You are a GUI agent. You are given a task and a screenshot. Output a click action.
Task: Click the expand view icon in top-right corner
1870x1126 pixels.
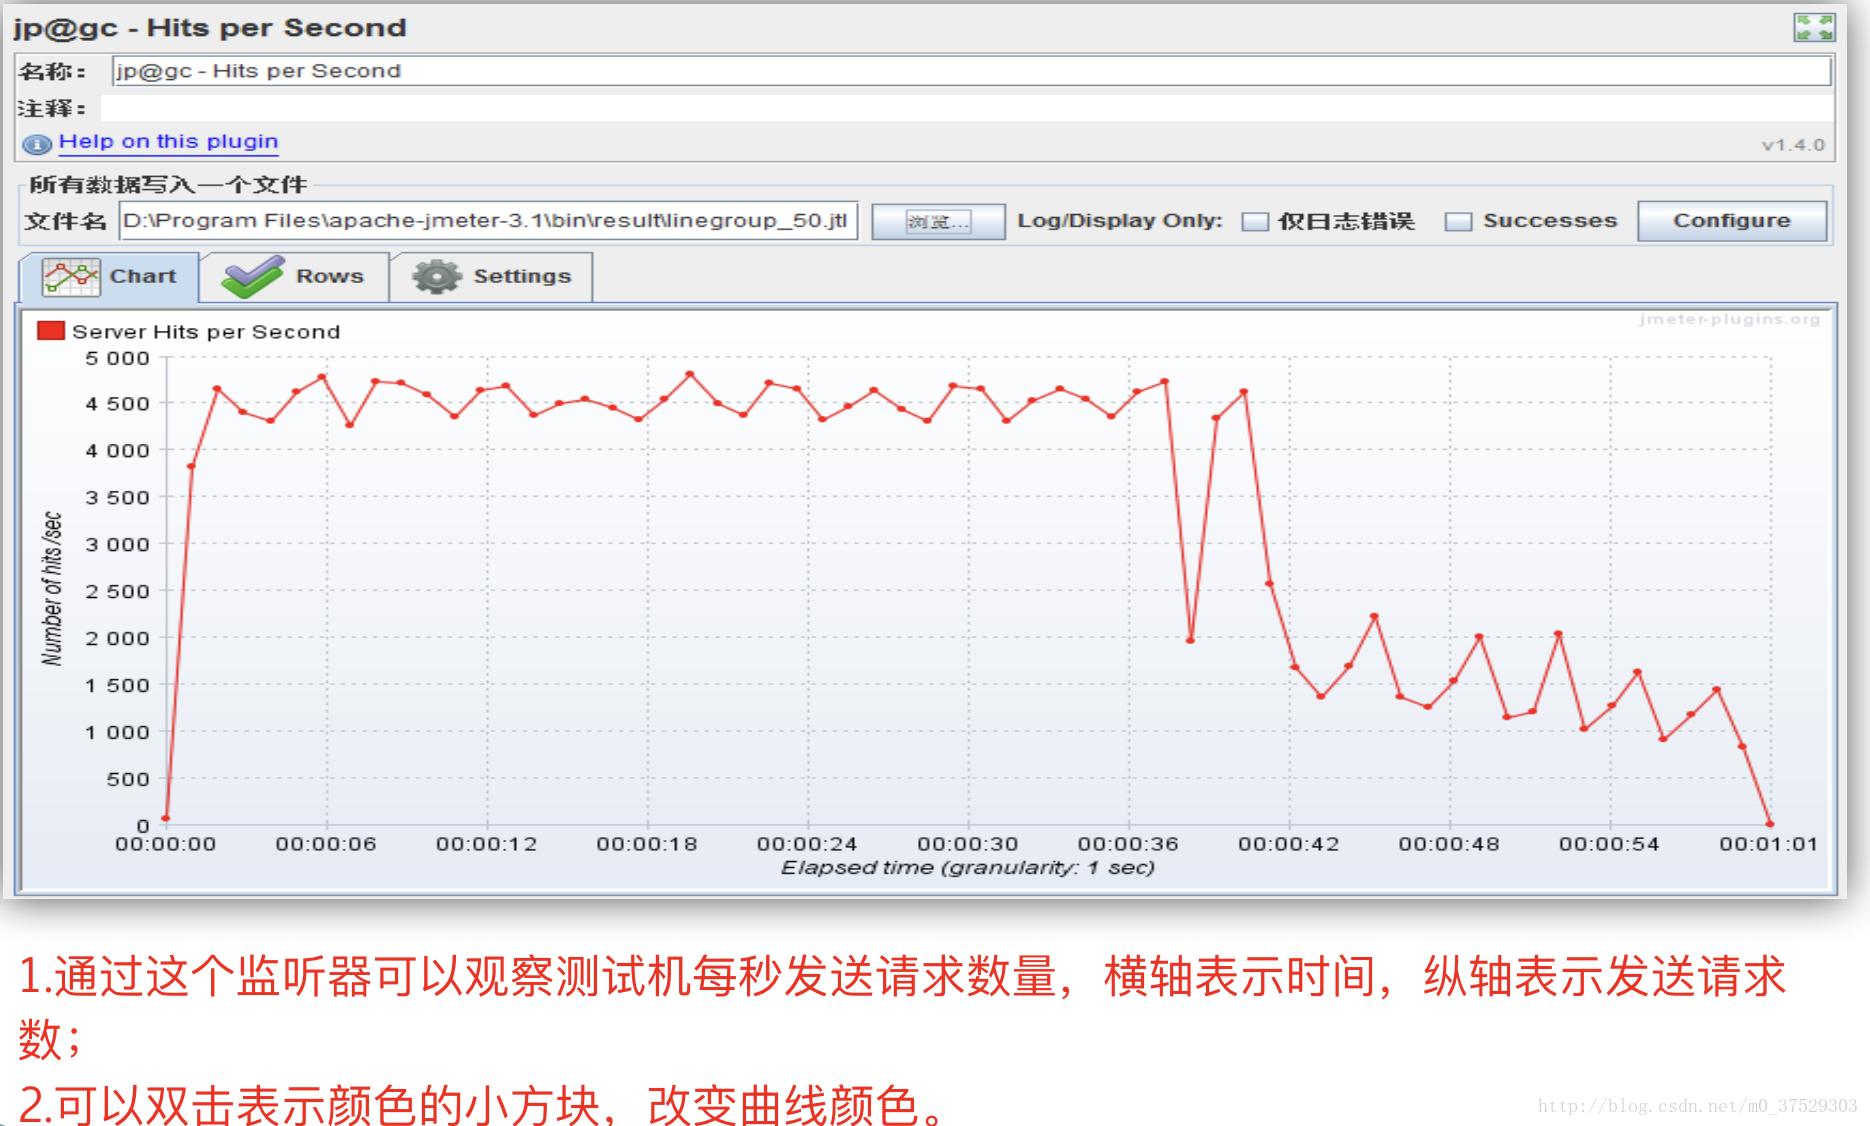pos(1816,27)
